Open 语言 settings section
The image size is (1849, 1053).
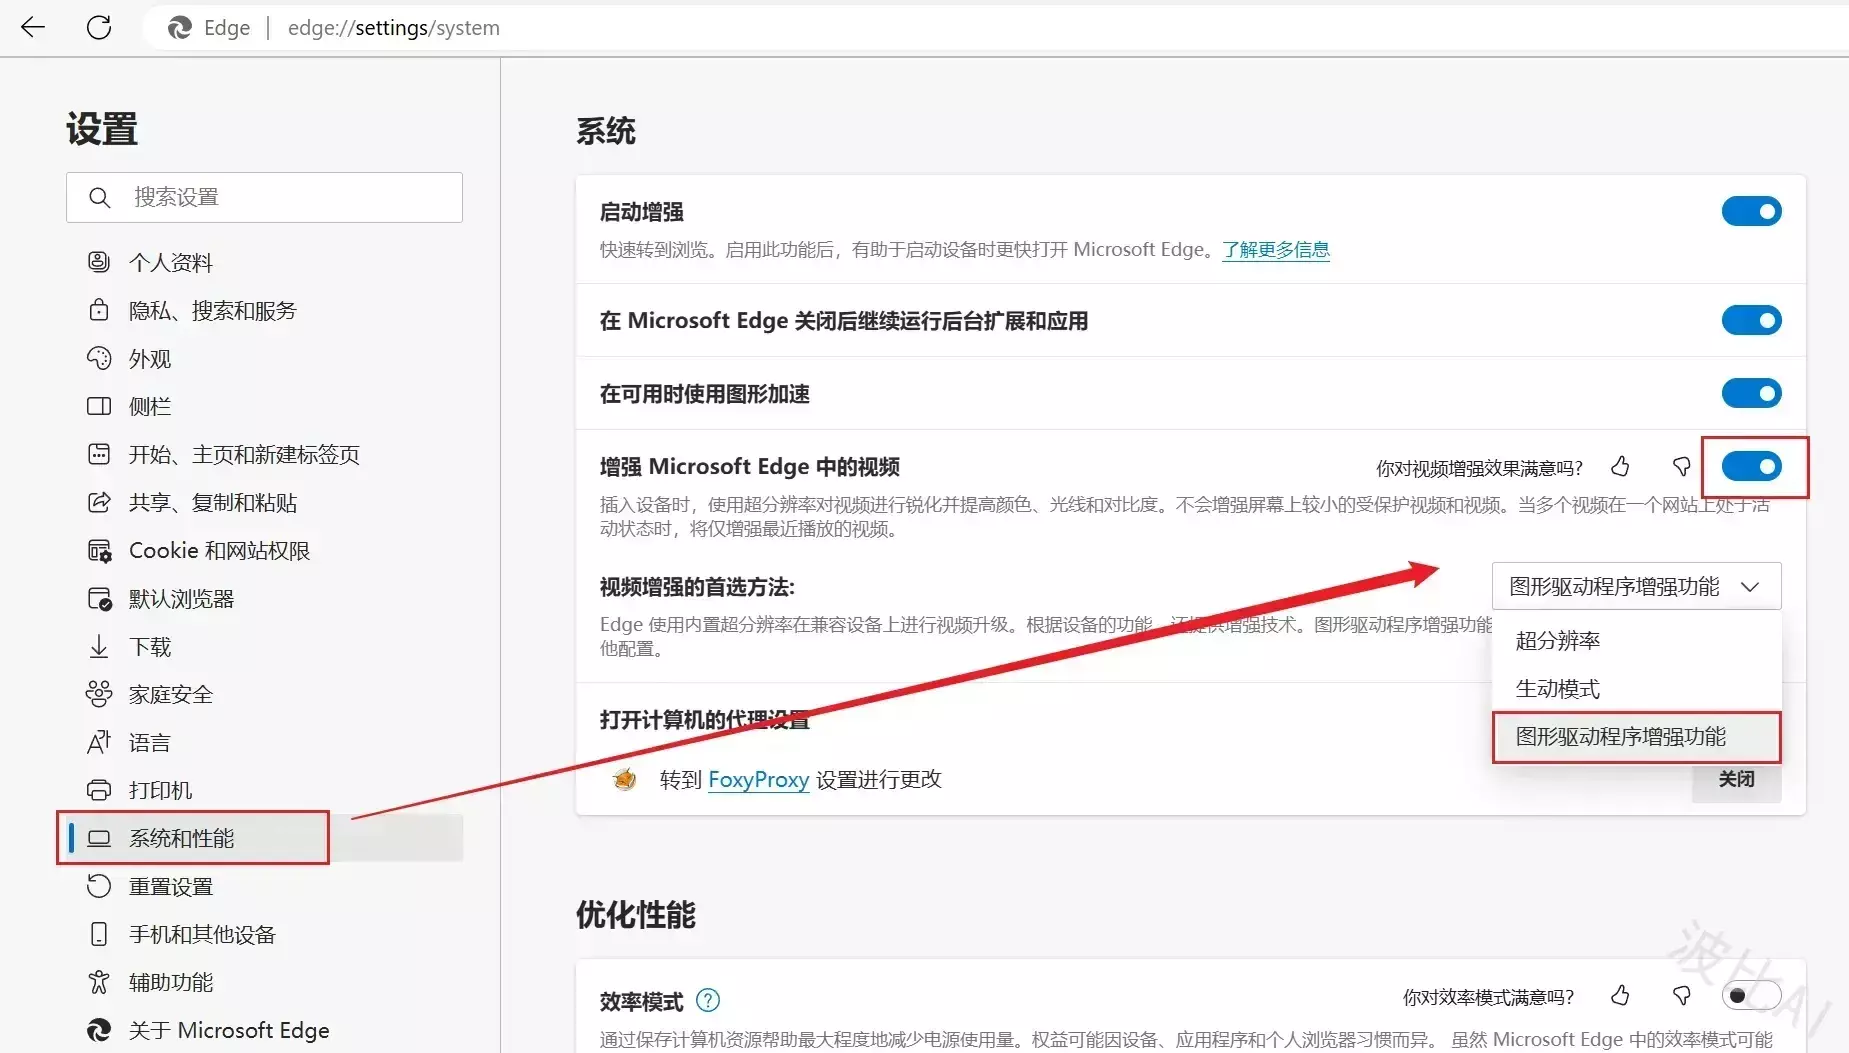264,742
